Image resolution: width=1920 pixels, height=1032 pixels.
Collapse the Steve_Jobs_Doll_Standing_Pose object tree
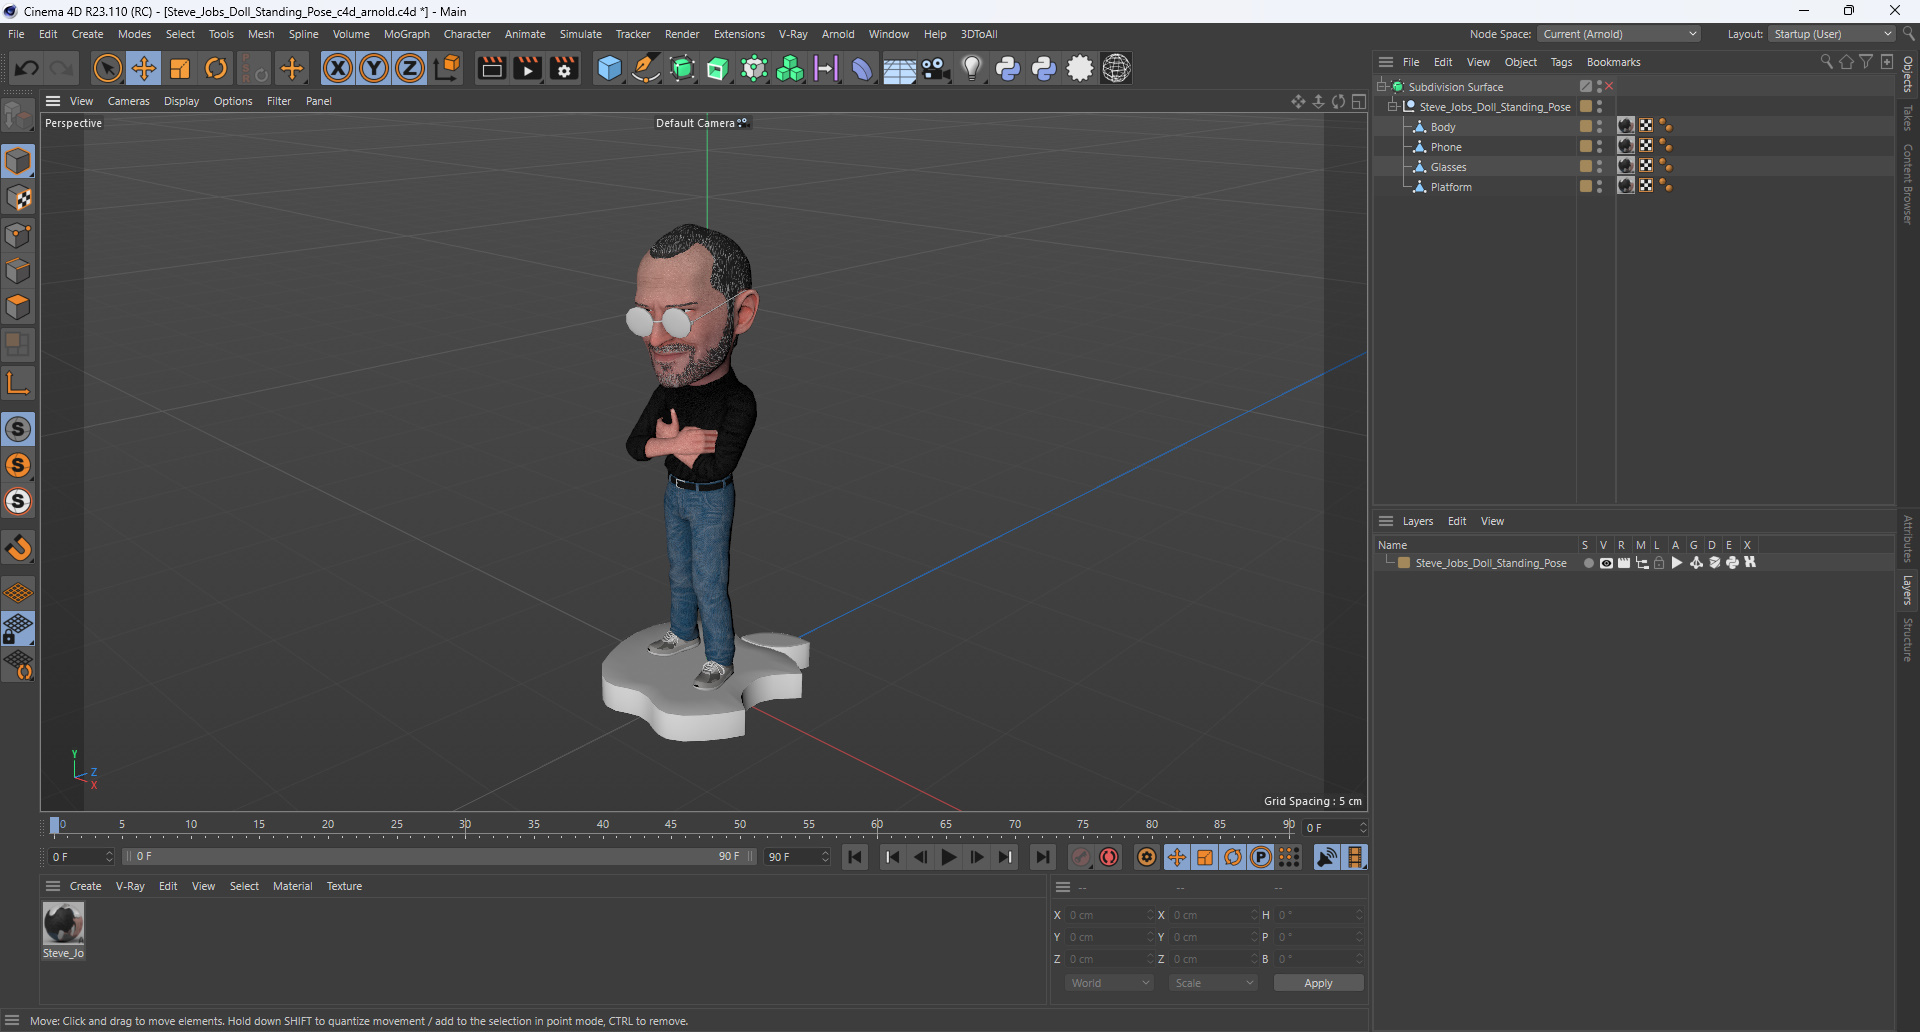(1393, 106)
